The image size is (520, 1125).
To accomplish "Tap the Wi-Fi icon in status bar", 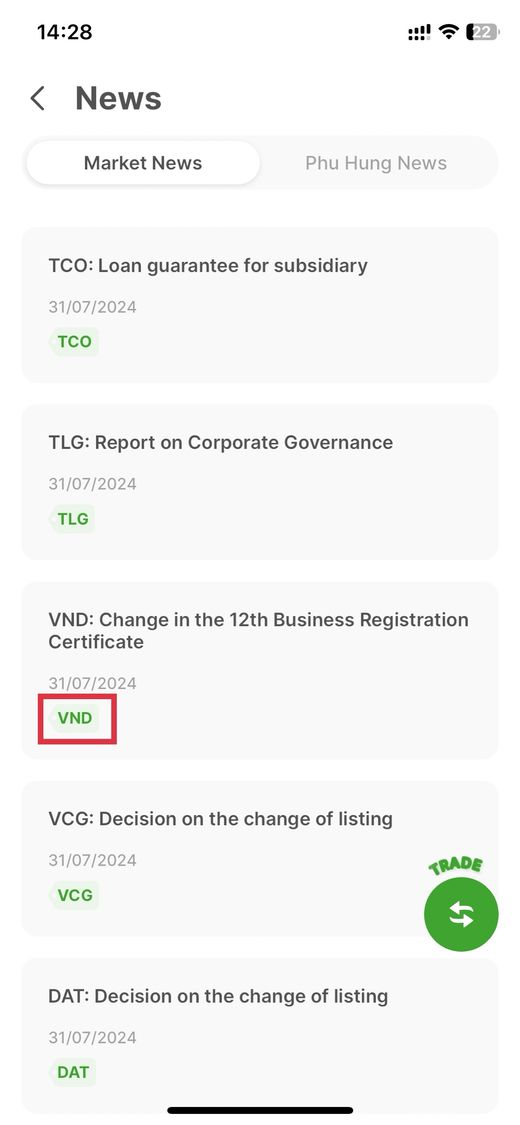I will click(x=449, y=32).
